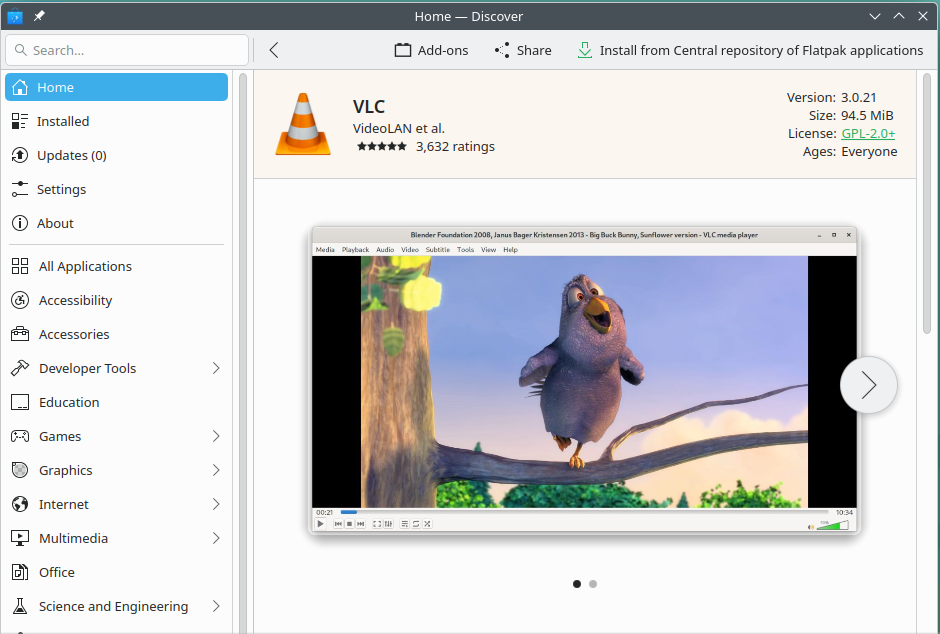Image resolution: width=940 pixels, height=634 pixels.
Task: Click the main content vertical scrollbar
Action: tap(927, 204)
